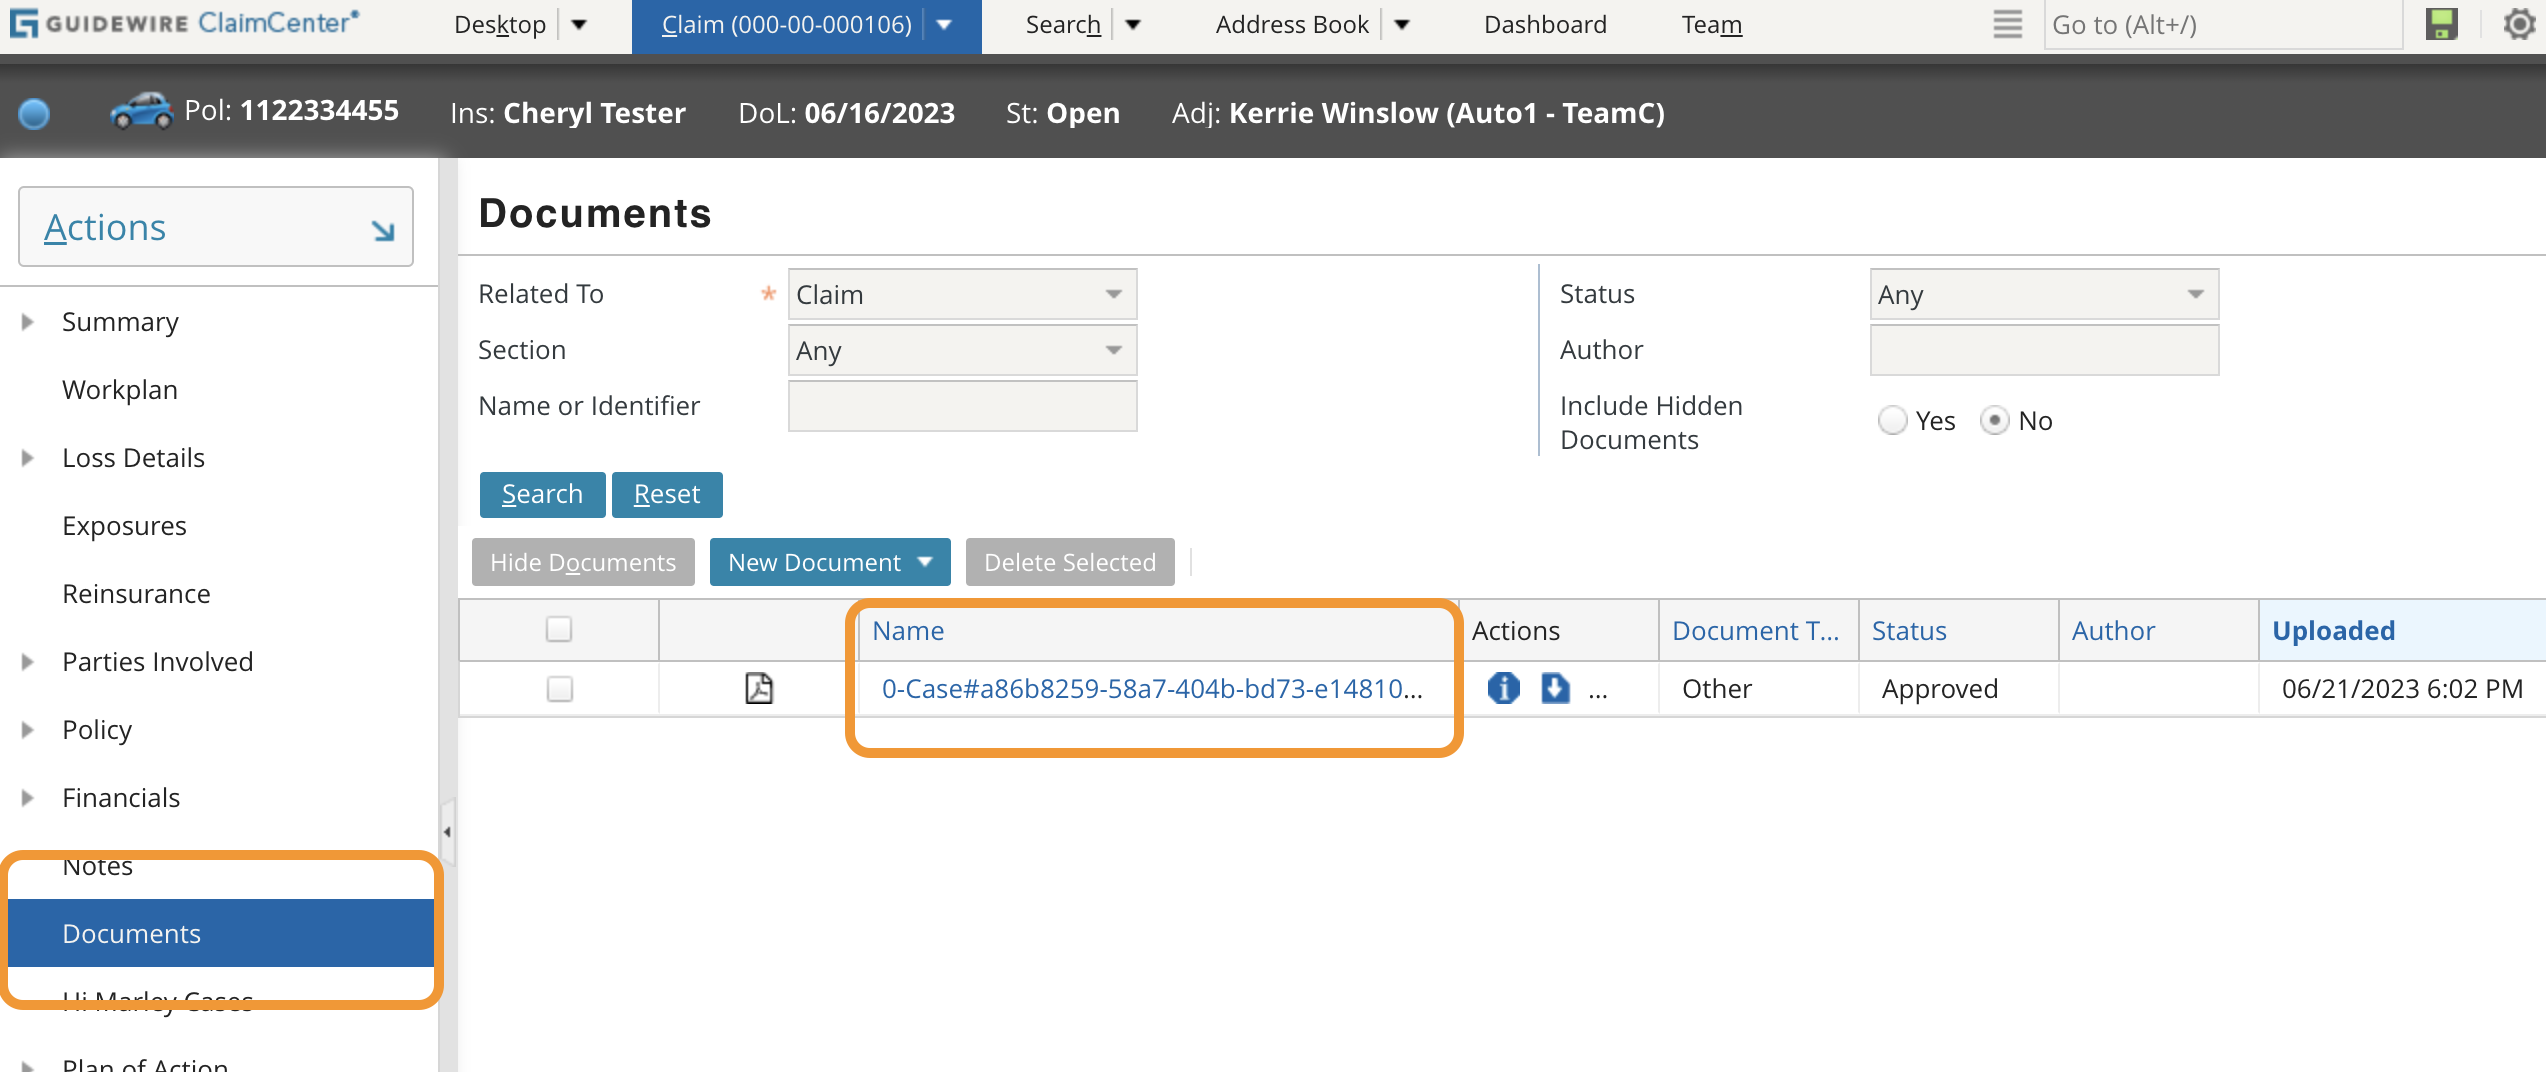
Task: Open the hamburger menu icon
Action: point(2006,24)
